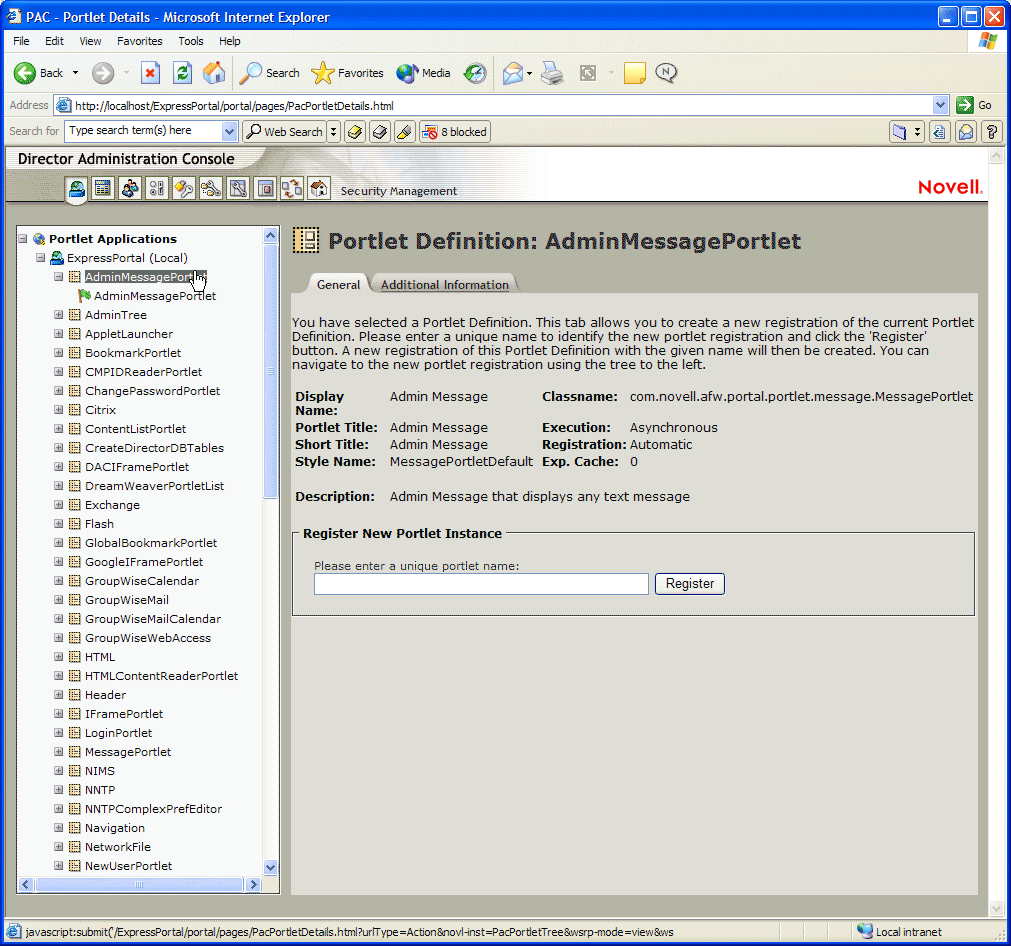Click the question mark help icon
1011x946 pixels.
pyautogui.click(x=992, y=132)
